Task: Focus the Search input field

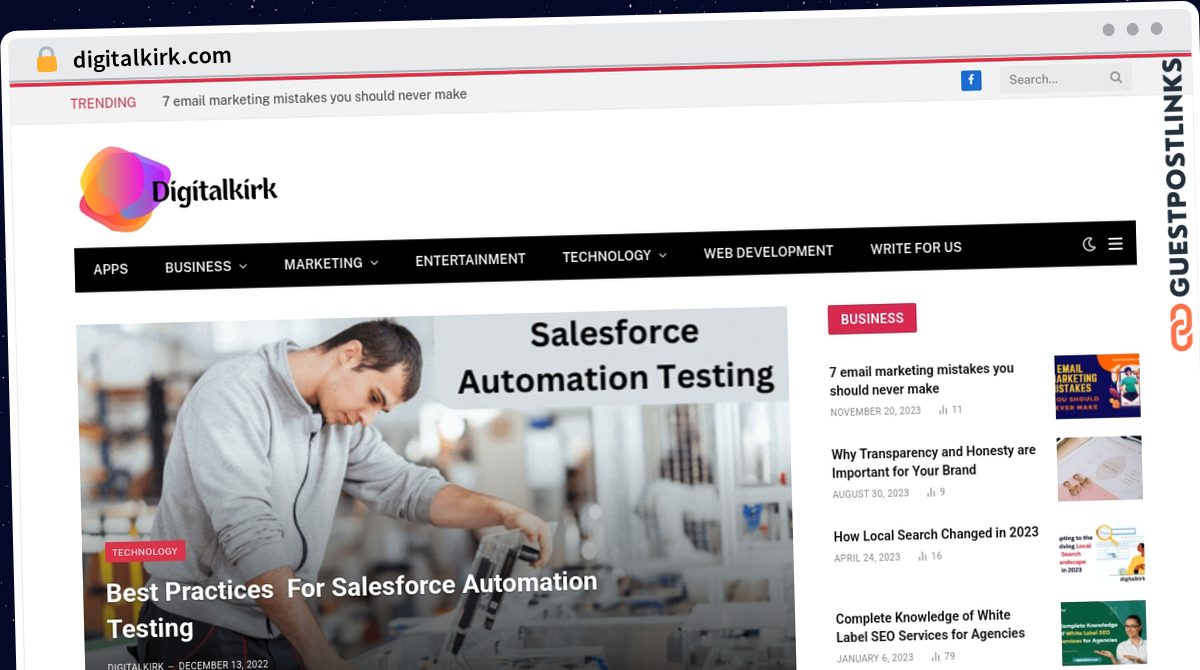Action: 1057,79
